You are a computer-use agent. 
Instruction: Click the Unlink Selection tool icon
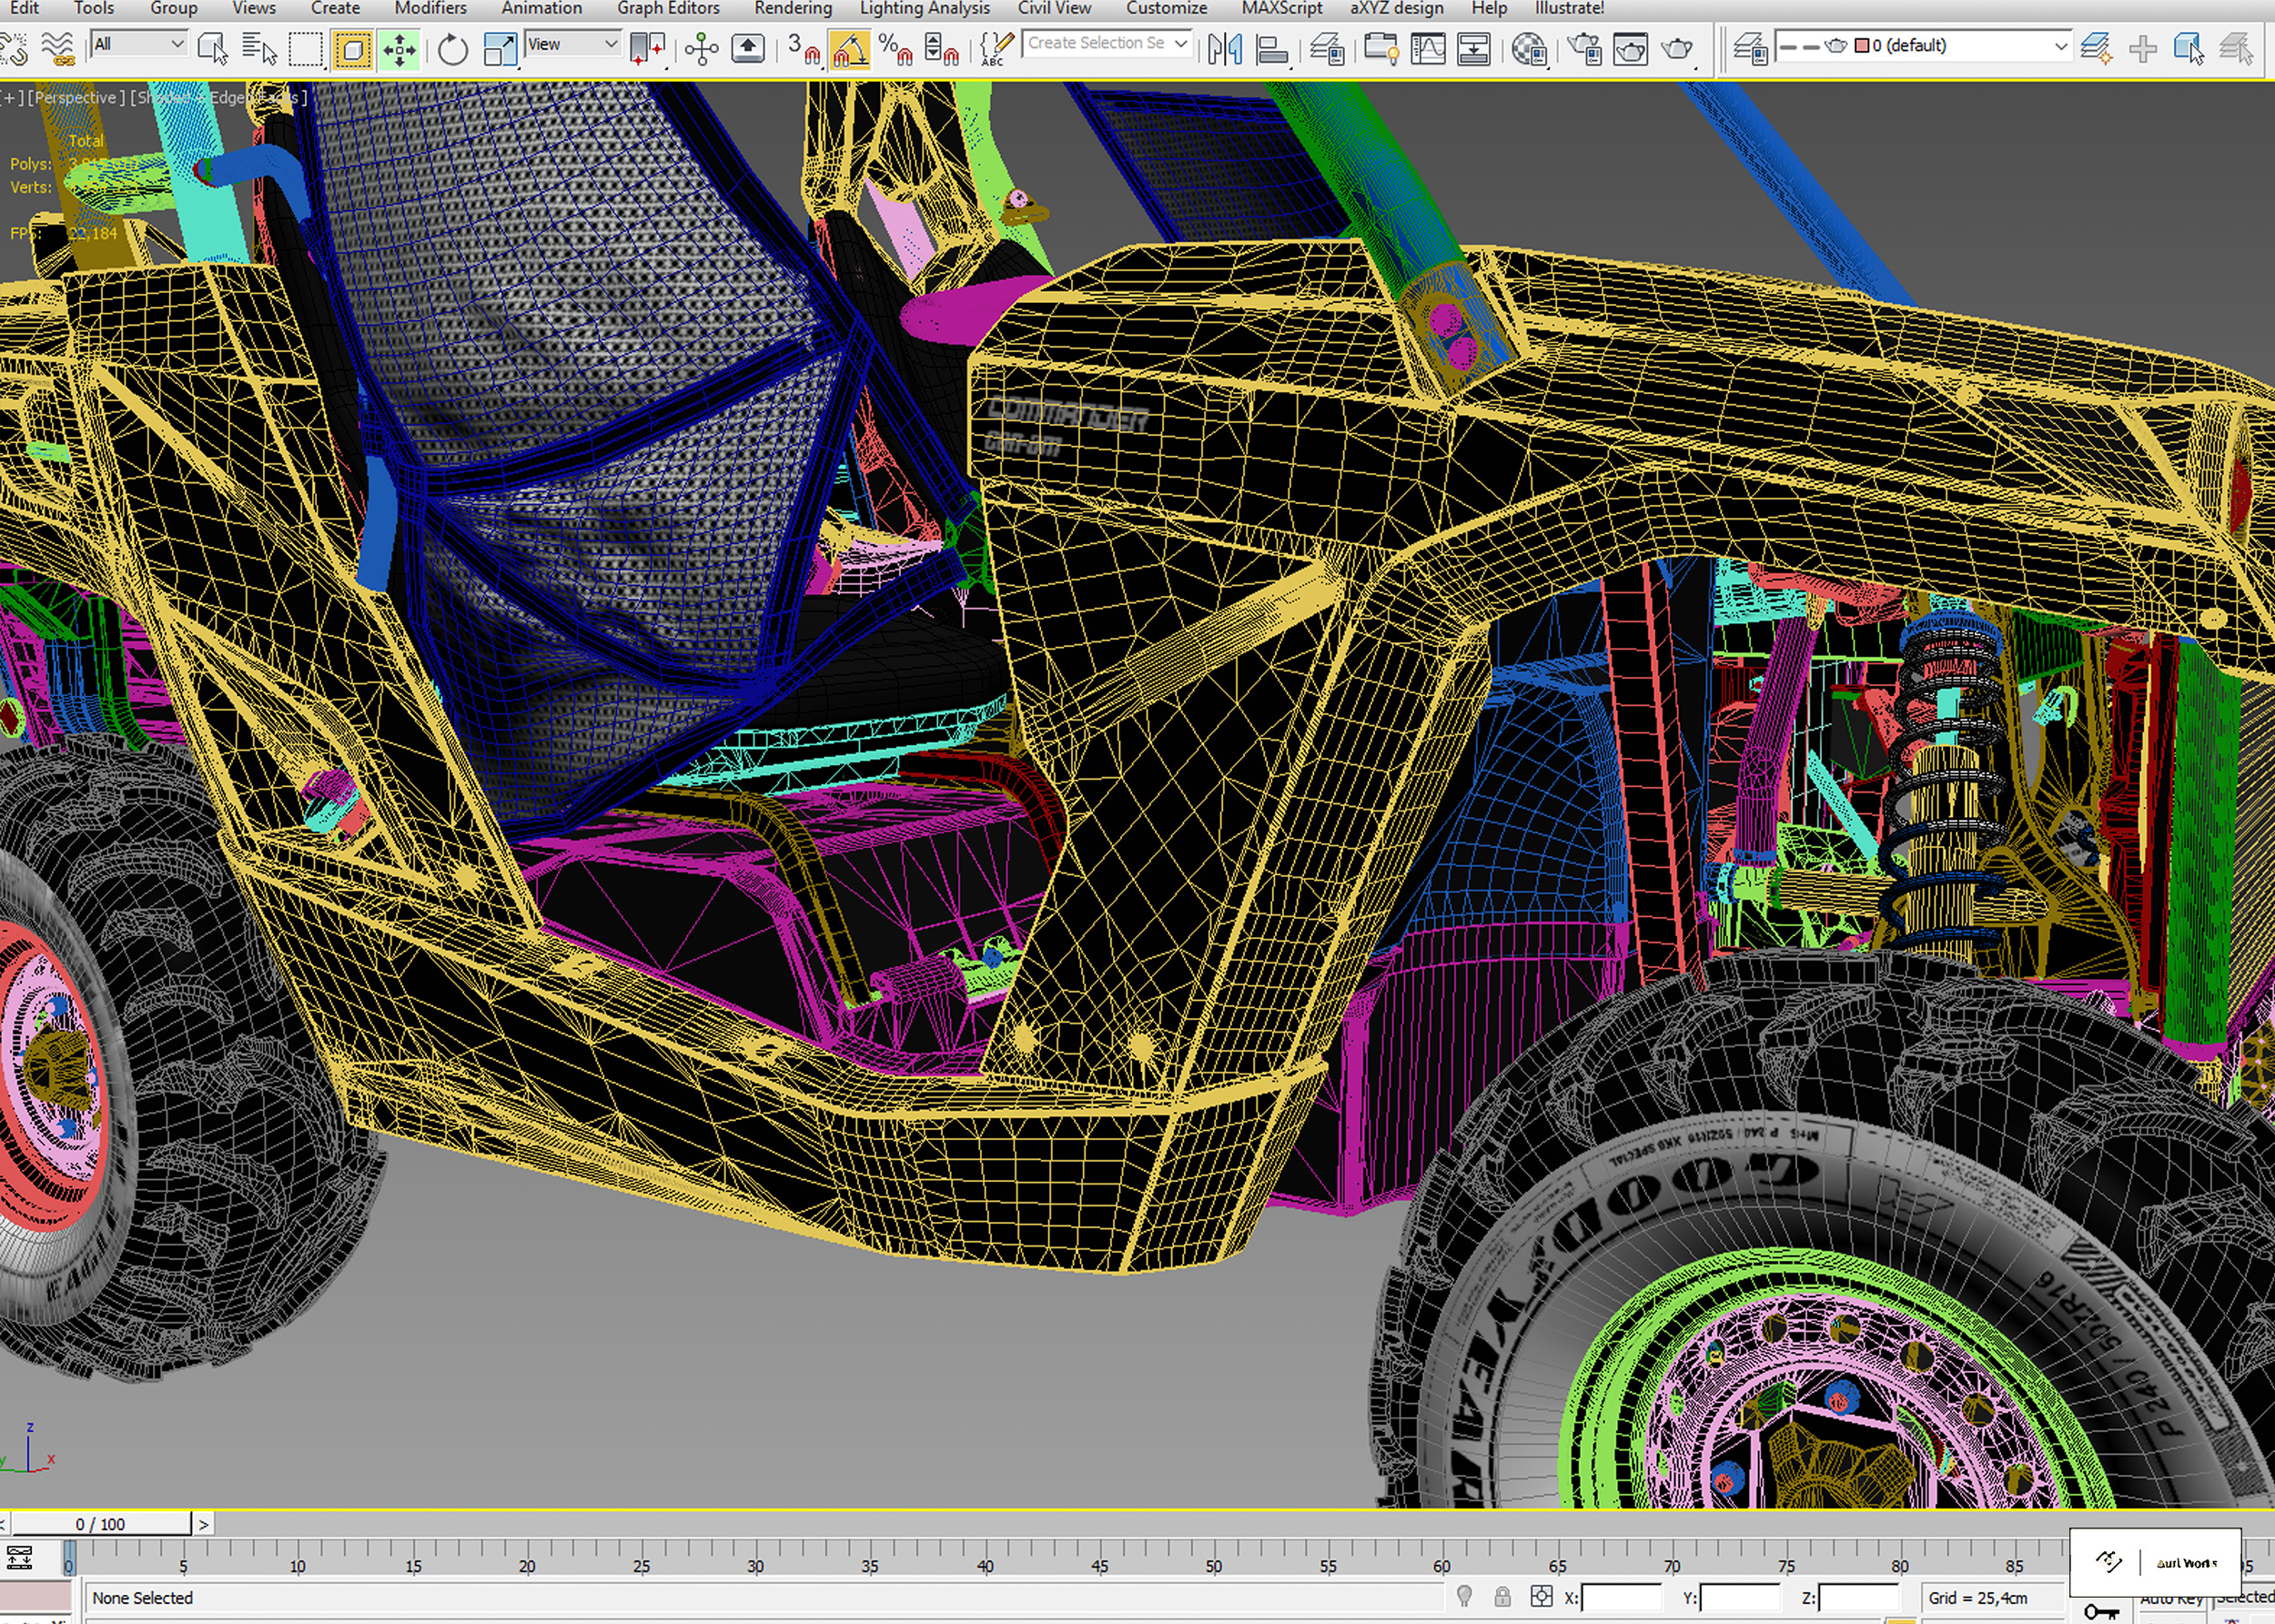click(12, 48)
